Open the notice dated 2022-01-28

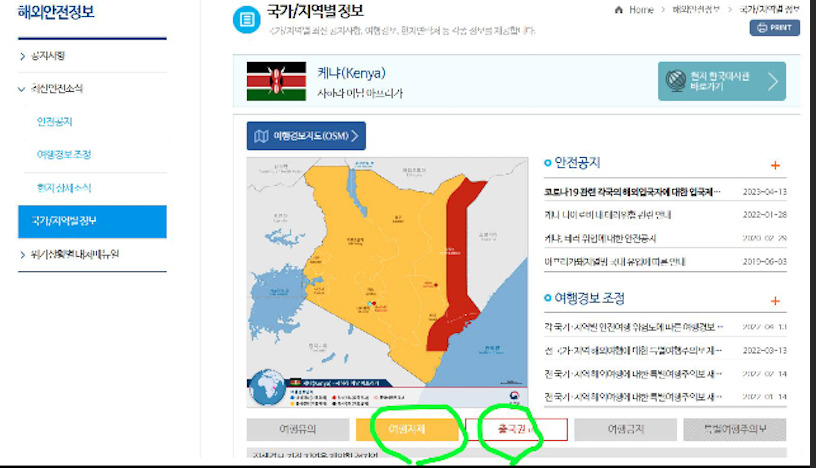[x=607, y=215]
